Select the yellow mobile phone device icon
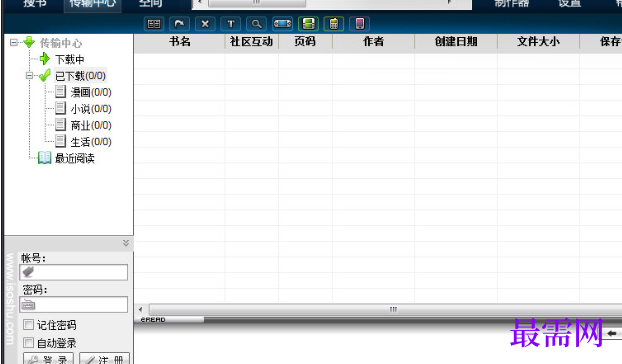Image resolution: width=622 pixels, height=364 pixels. [334, 24]
